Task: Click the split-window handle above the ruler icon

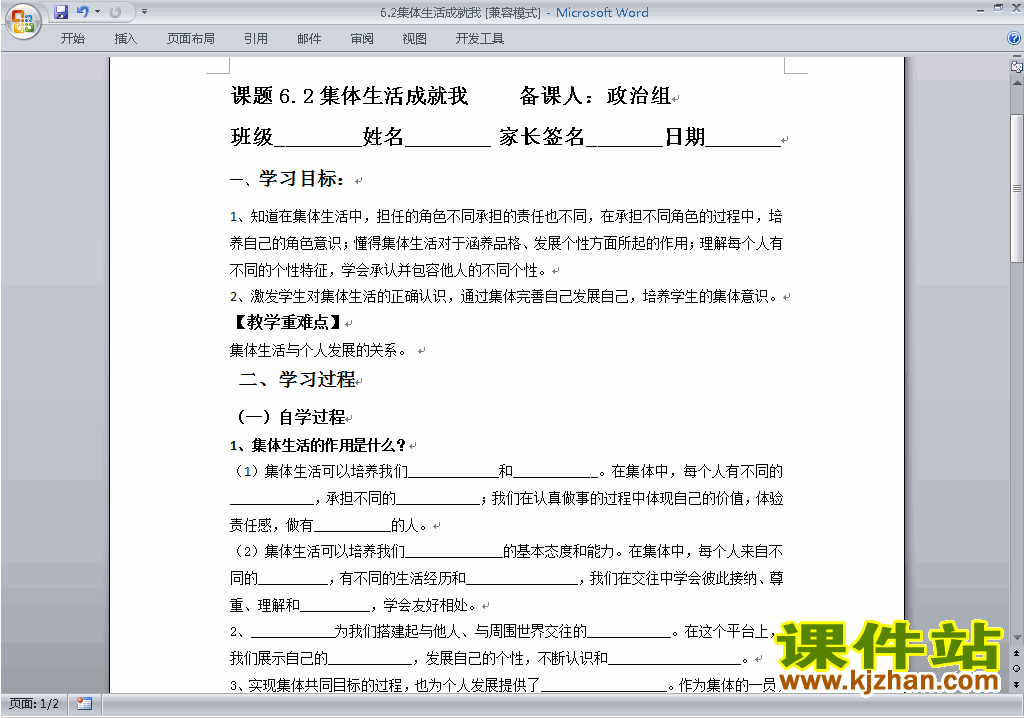Action: click(x=1017, y=57)
